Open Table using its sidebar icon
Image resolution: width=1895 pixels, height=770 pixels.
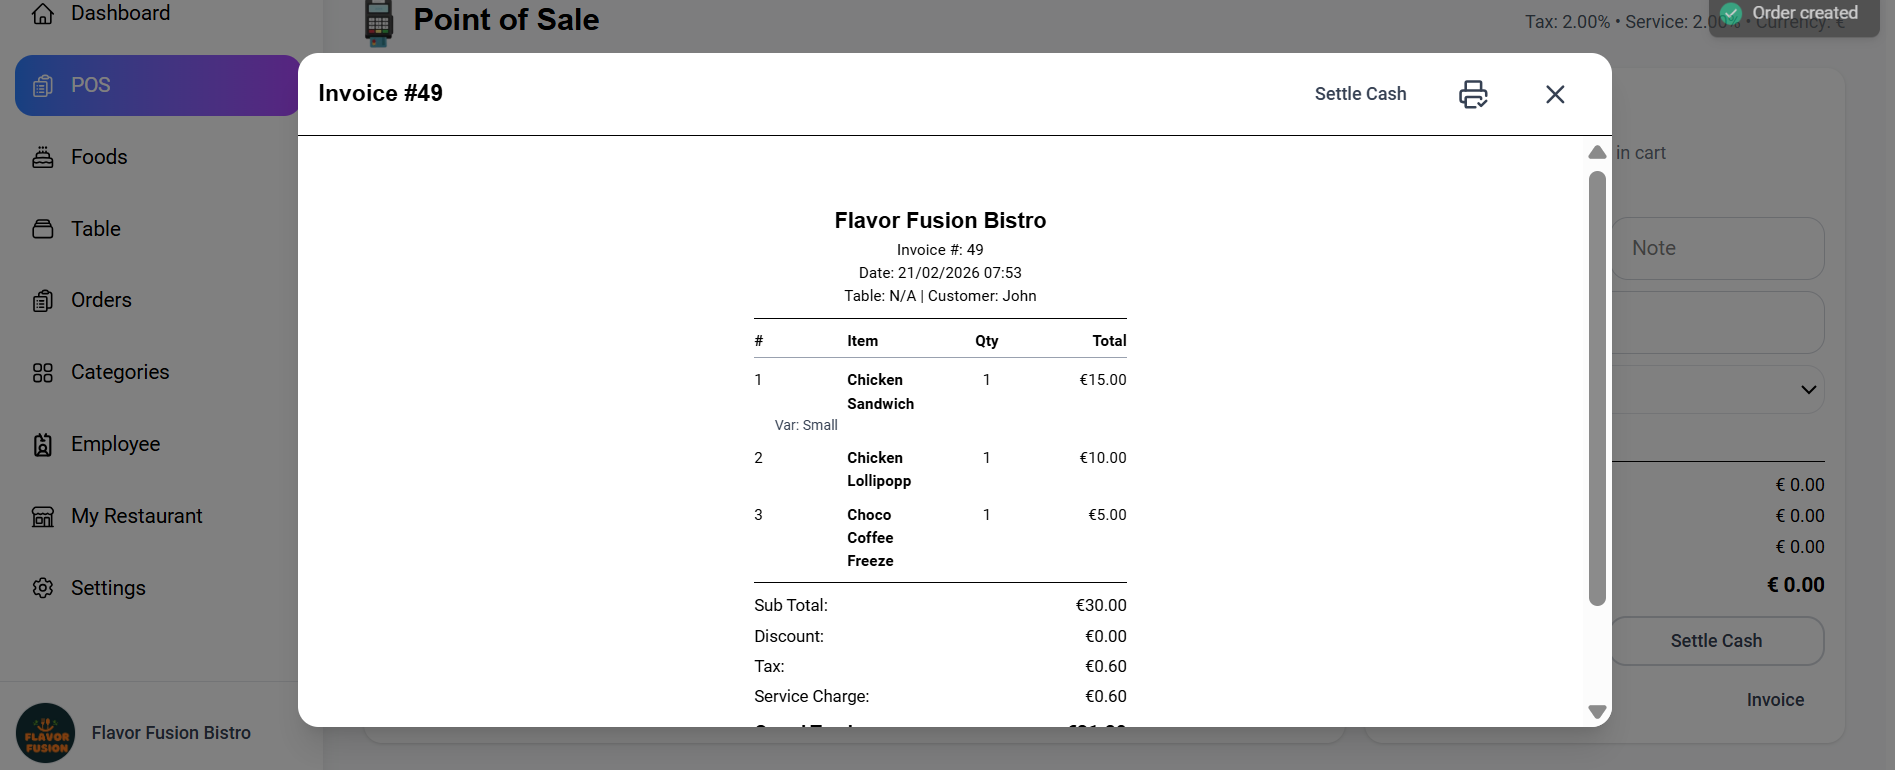(42, 228)
